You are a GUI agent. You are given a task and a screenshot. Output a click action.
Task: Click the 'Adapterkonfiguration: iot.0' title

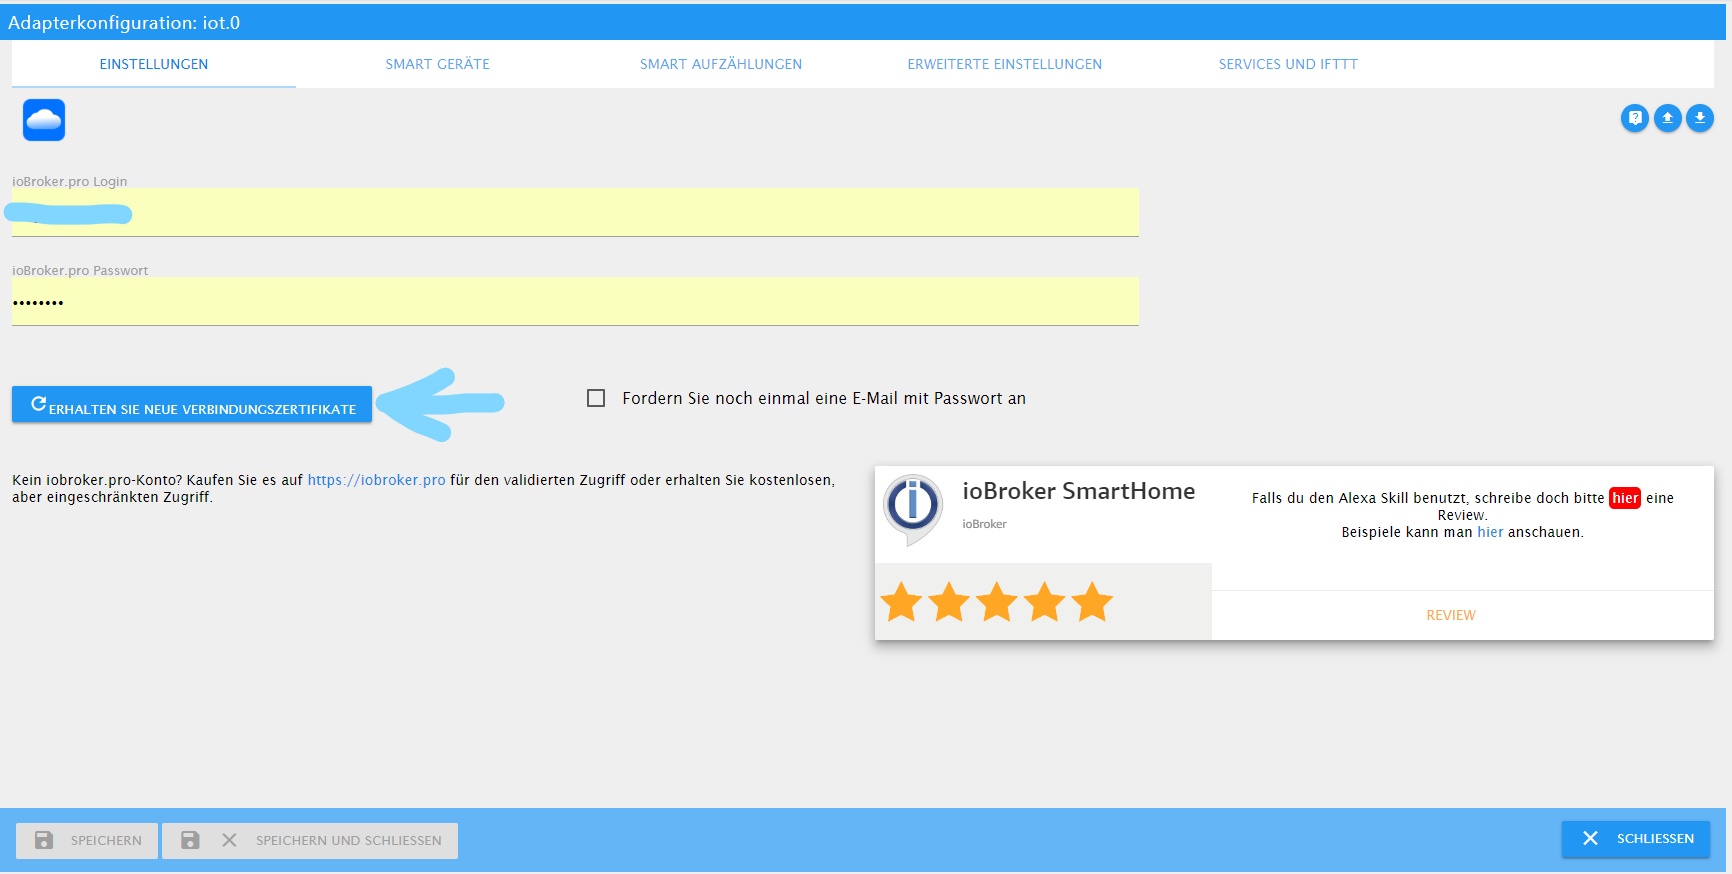click(124, 22)
